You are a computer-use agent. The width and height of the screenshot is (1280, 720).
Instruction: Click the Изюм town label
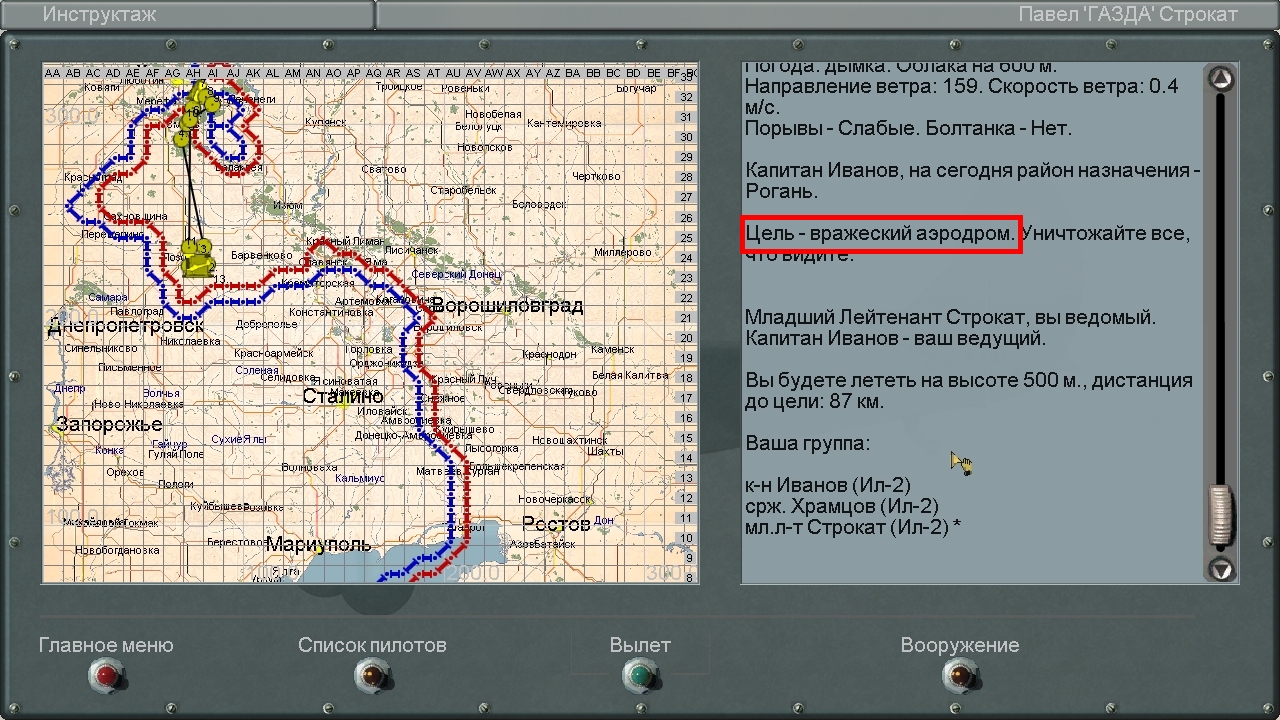(288, 206)
